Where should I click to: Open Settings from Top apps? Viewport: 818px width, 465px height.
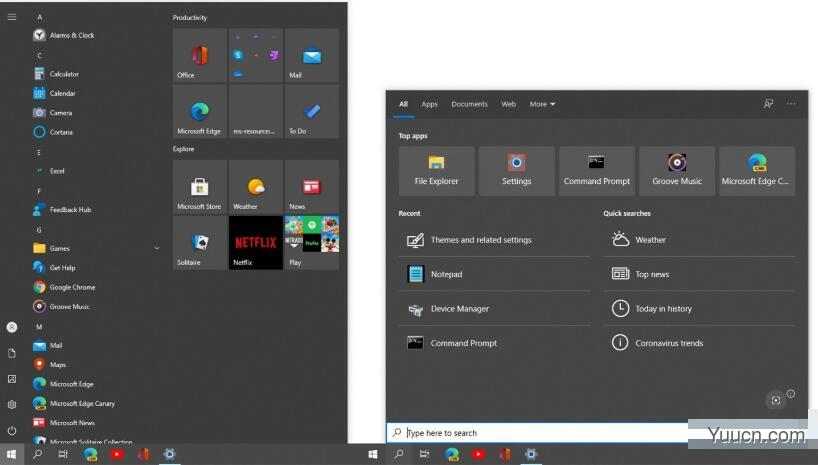(x=516, y=171)
